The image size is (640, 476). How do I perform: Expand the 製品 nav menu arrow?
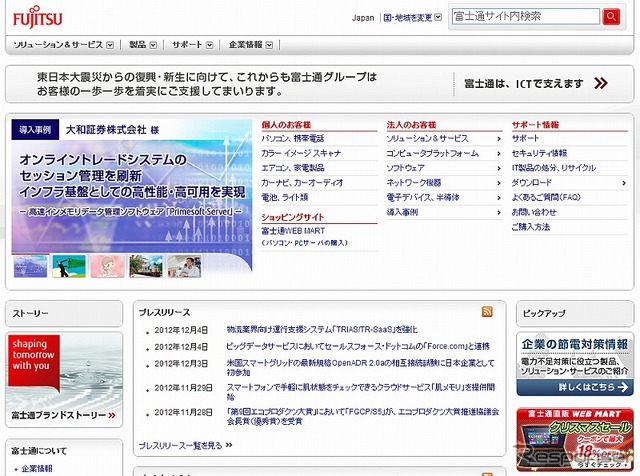coord(153,45)
